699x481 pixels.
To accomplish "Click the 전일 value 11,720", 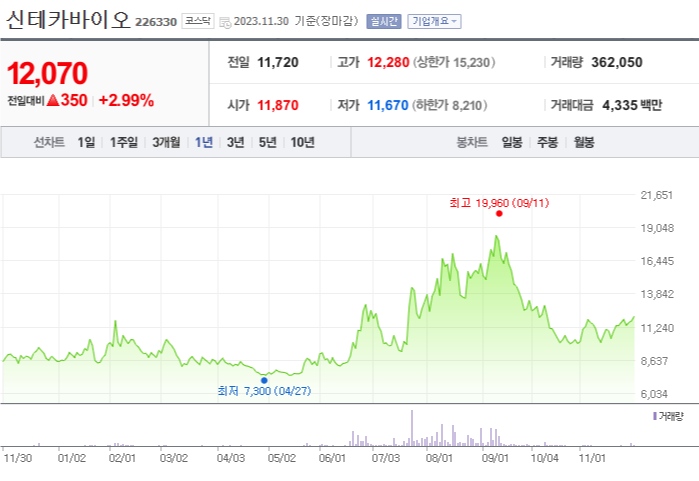I will (278, 62).
